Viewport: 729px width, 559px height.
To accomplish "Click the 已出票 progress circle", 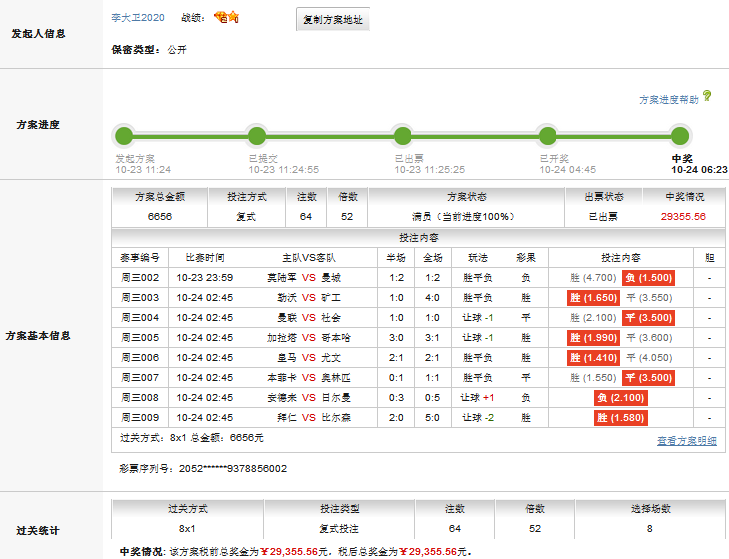I will (402, 136).
